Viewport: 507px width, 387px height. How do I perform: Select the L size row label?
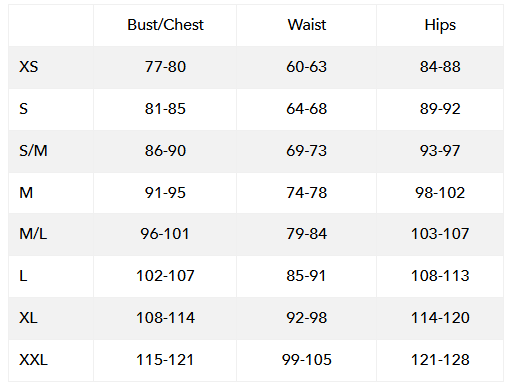(x=23, y=276)
